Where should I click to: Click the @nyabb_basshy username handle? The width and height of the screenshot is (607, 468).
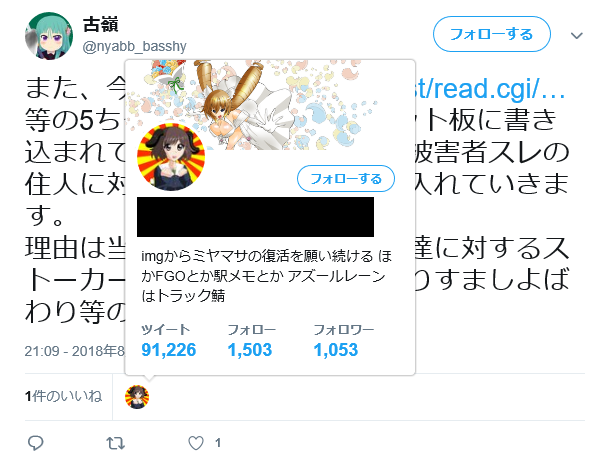(x=134, y=46)
